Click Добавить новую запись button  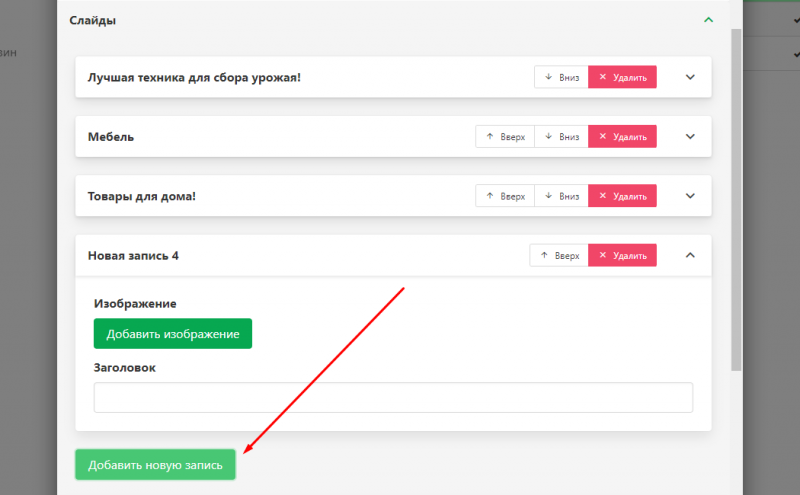coord(155,465)
